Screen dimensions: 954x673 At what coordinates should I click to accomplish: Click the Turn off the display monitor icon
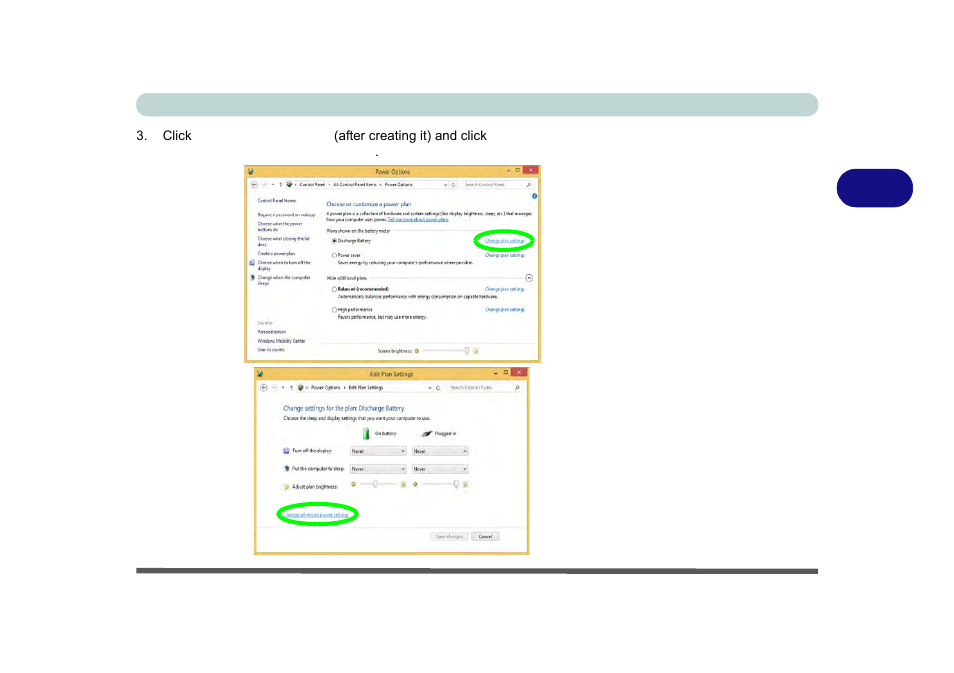[286, 451]
